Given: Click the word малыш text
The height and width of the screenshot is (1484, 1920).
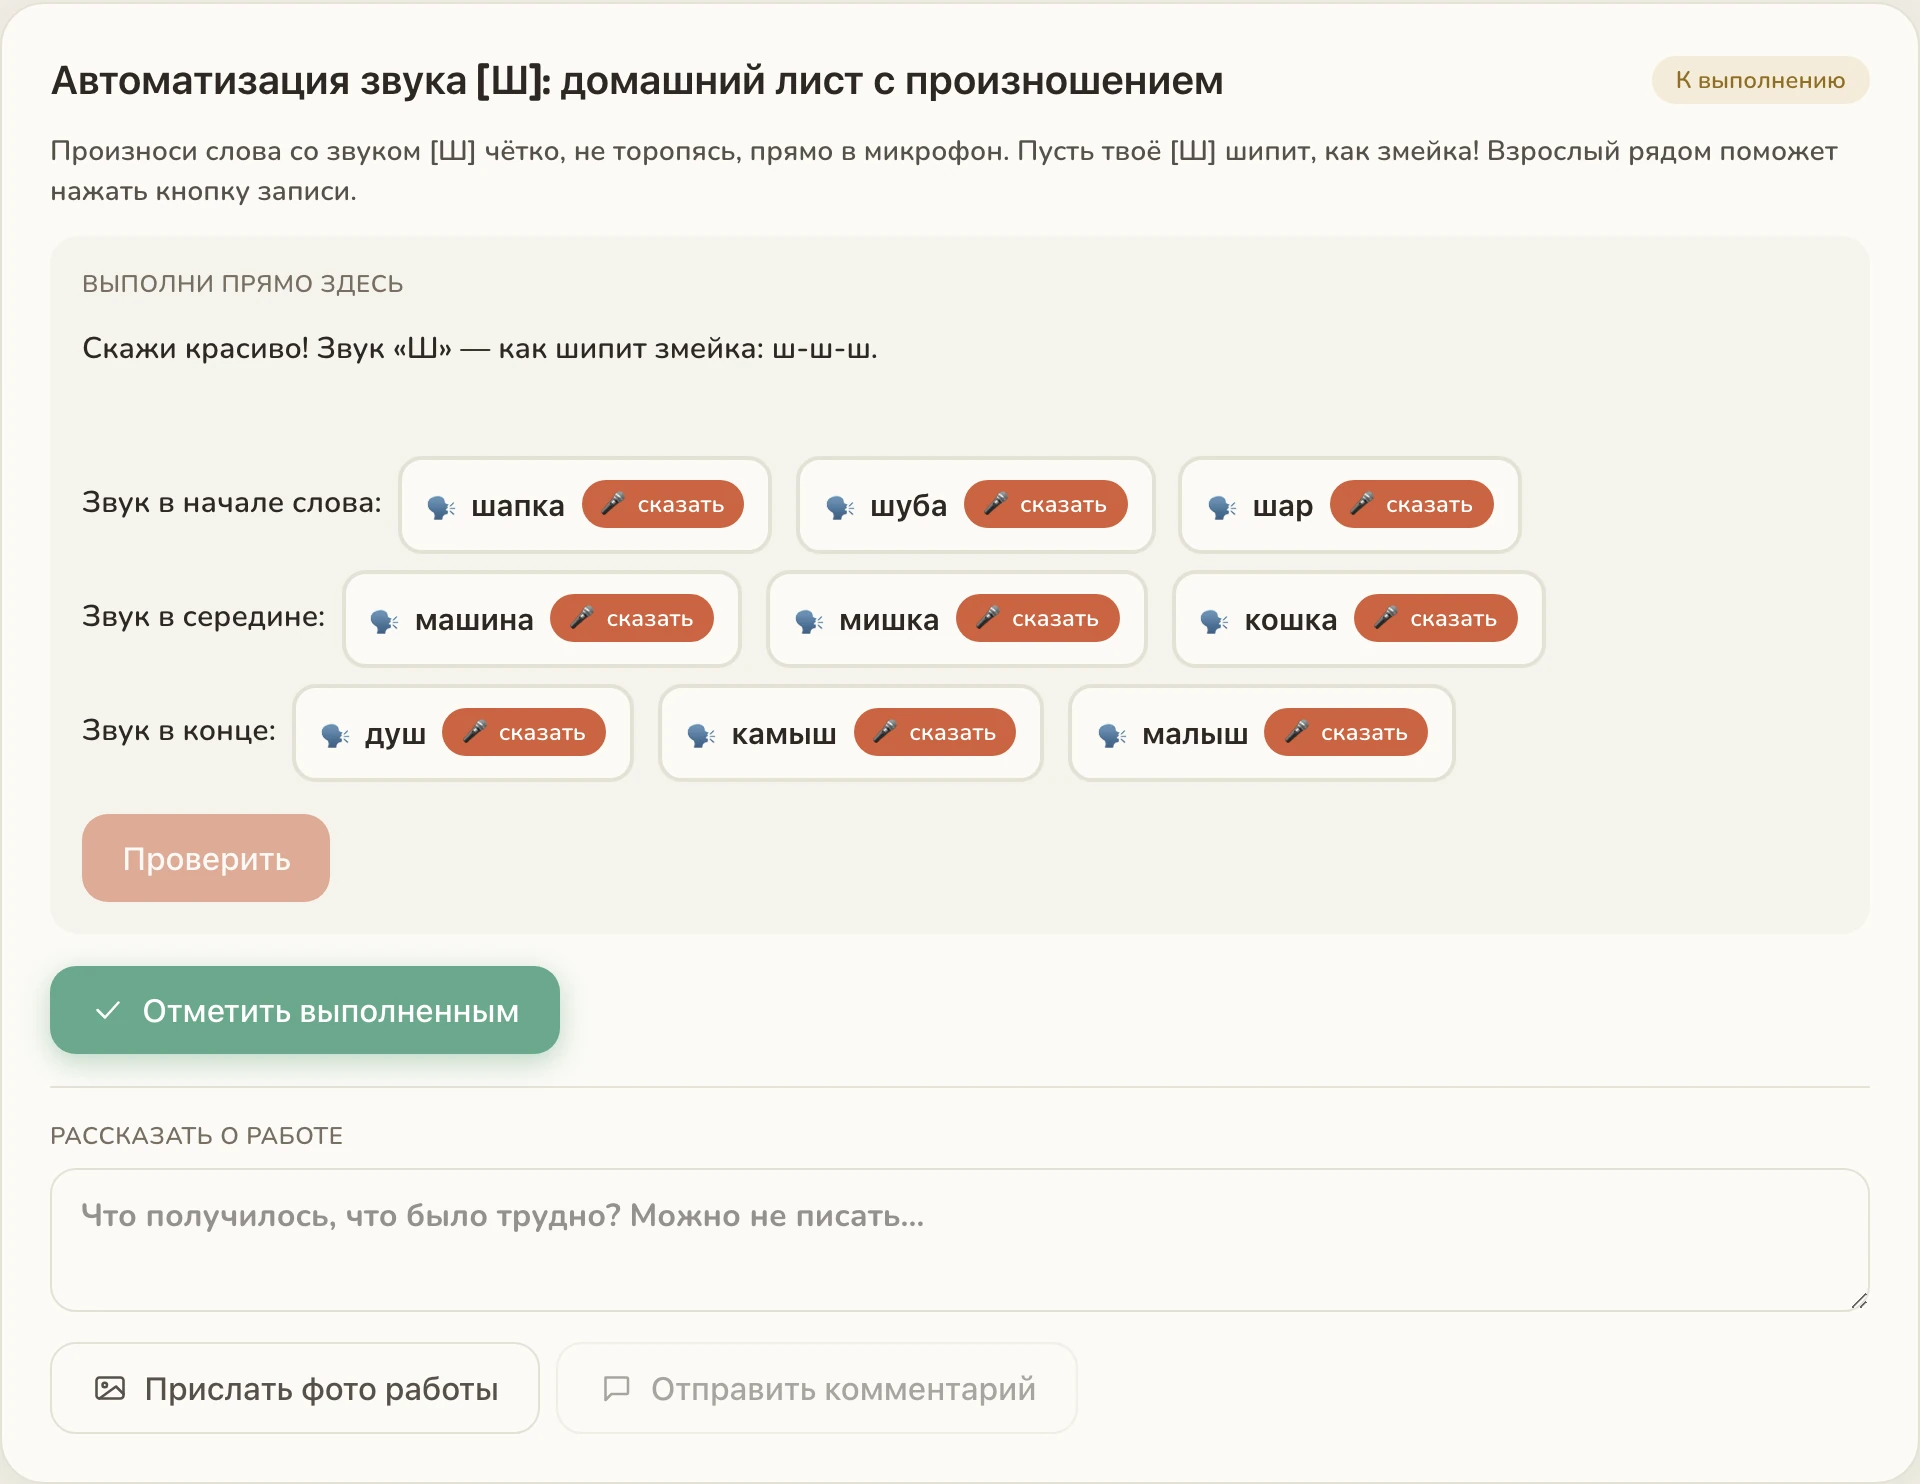Looking at the screenshot, I should coord(1195,734).
